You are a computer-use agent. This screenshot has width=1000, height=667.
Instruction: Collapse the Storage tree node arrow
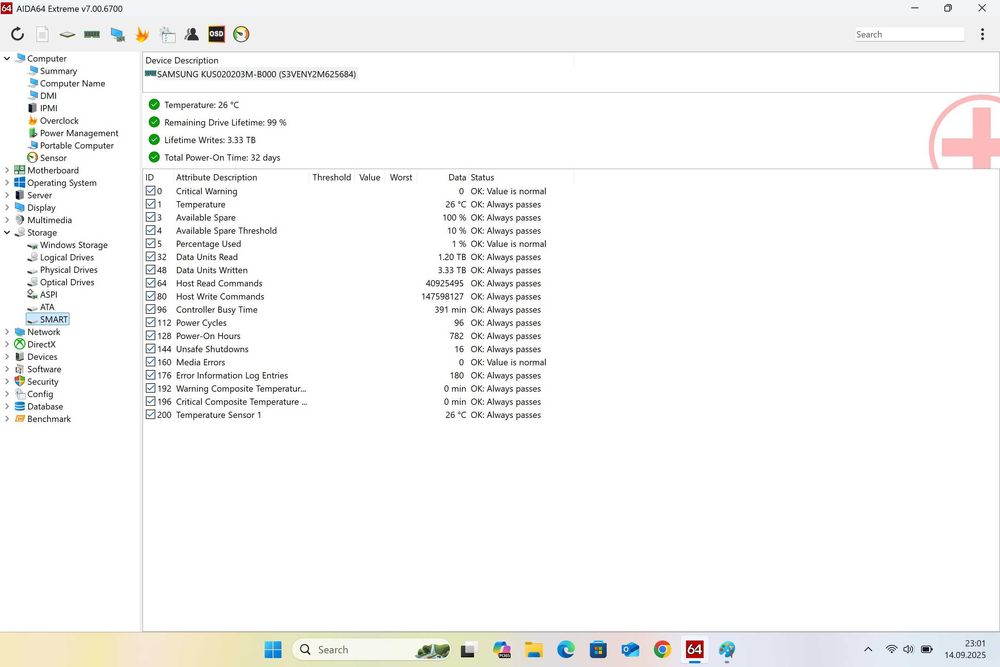pyautogui.click(x=7, y=233)
